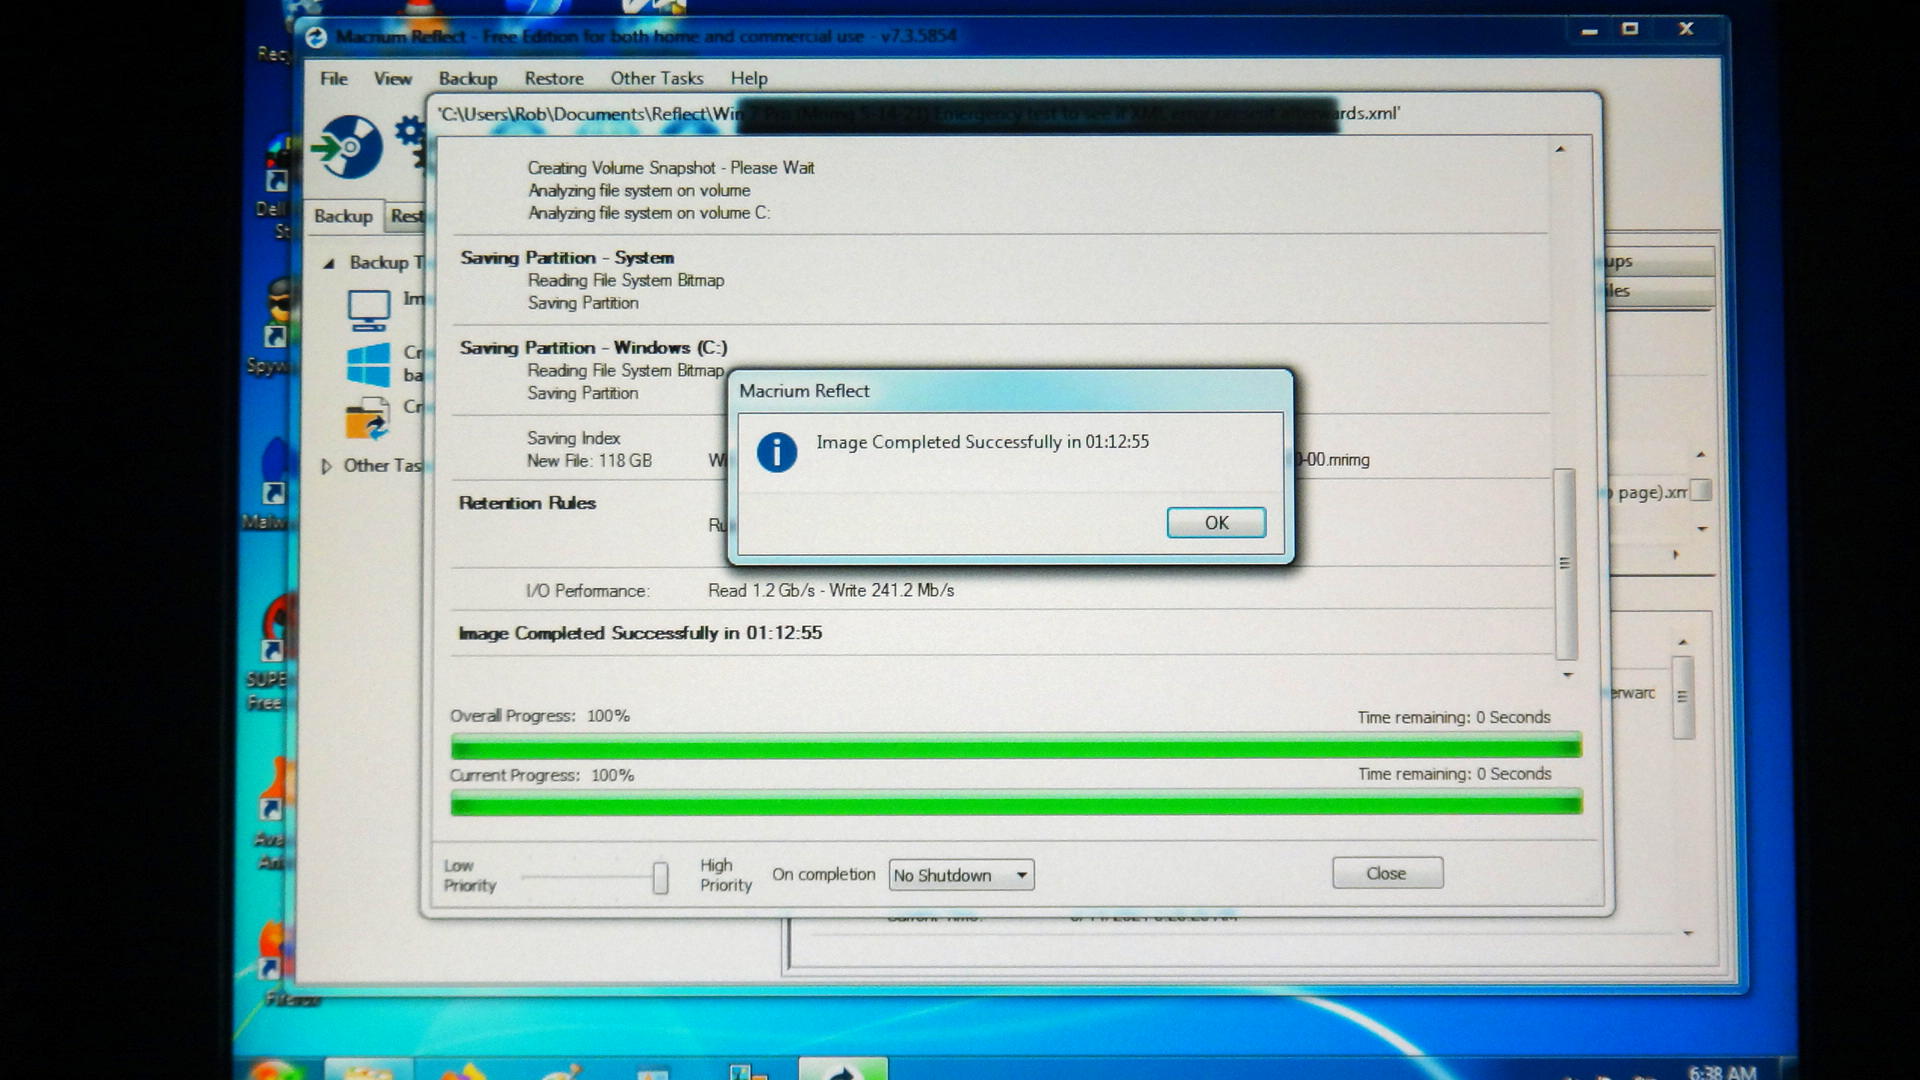Screen dimensions: 1920x1080
Task: Click 'Saving Partition - Windows (C:)' log heading
Action: coord(593,348)
